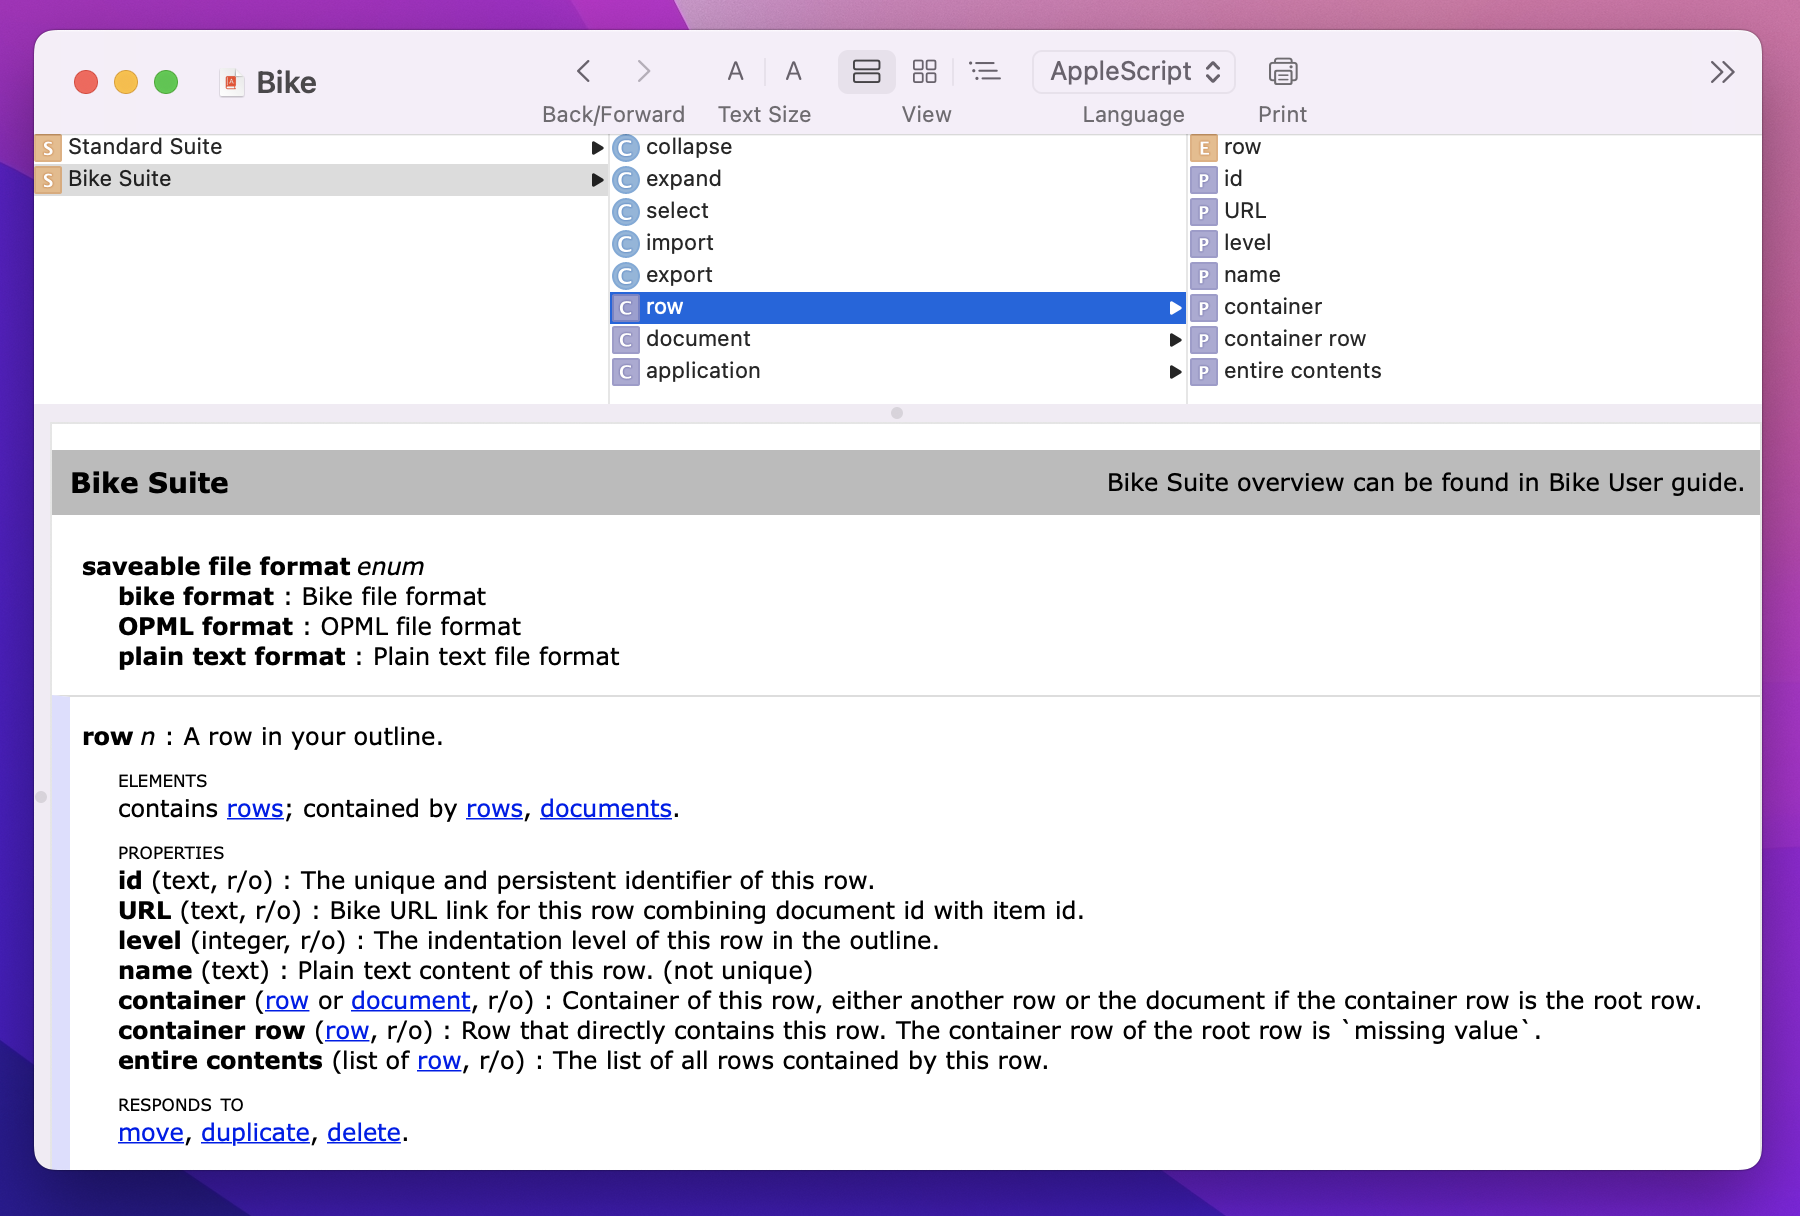Select the import command text
This screenshot has height=1216, width=1800.
pos(680,243)
